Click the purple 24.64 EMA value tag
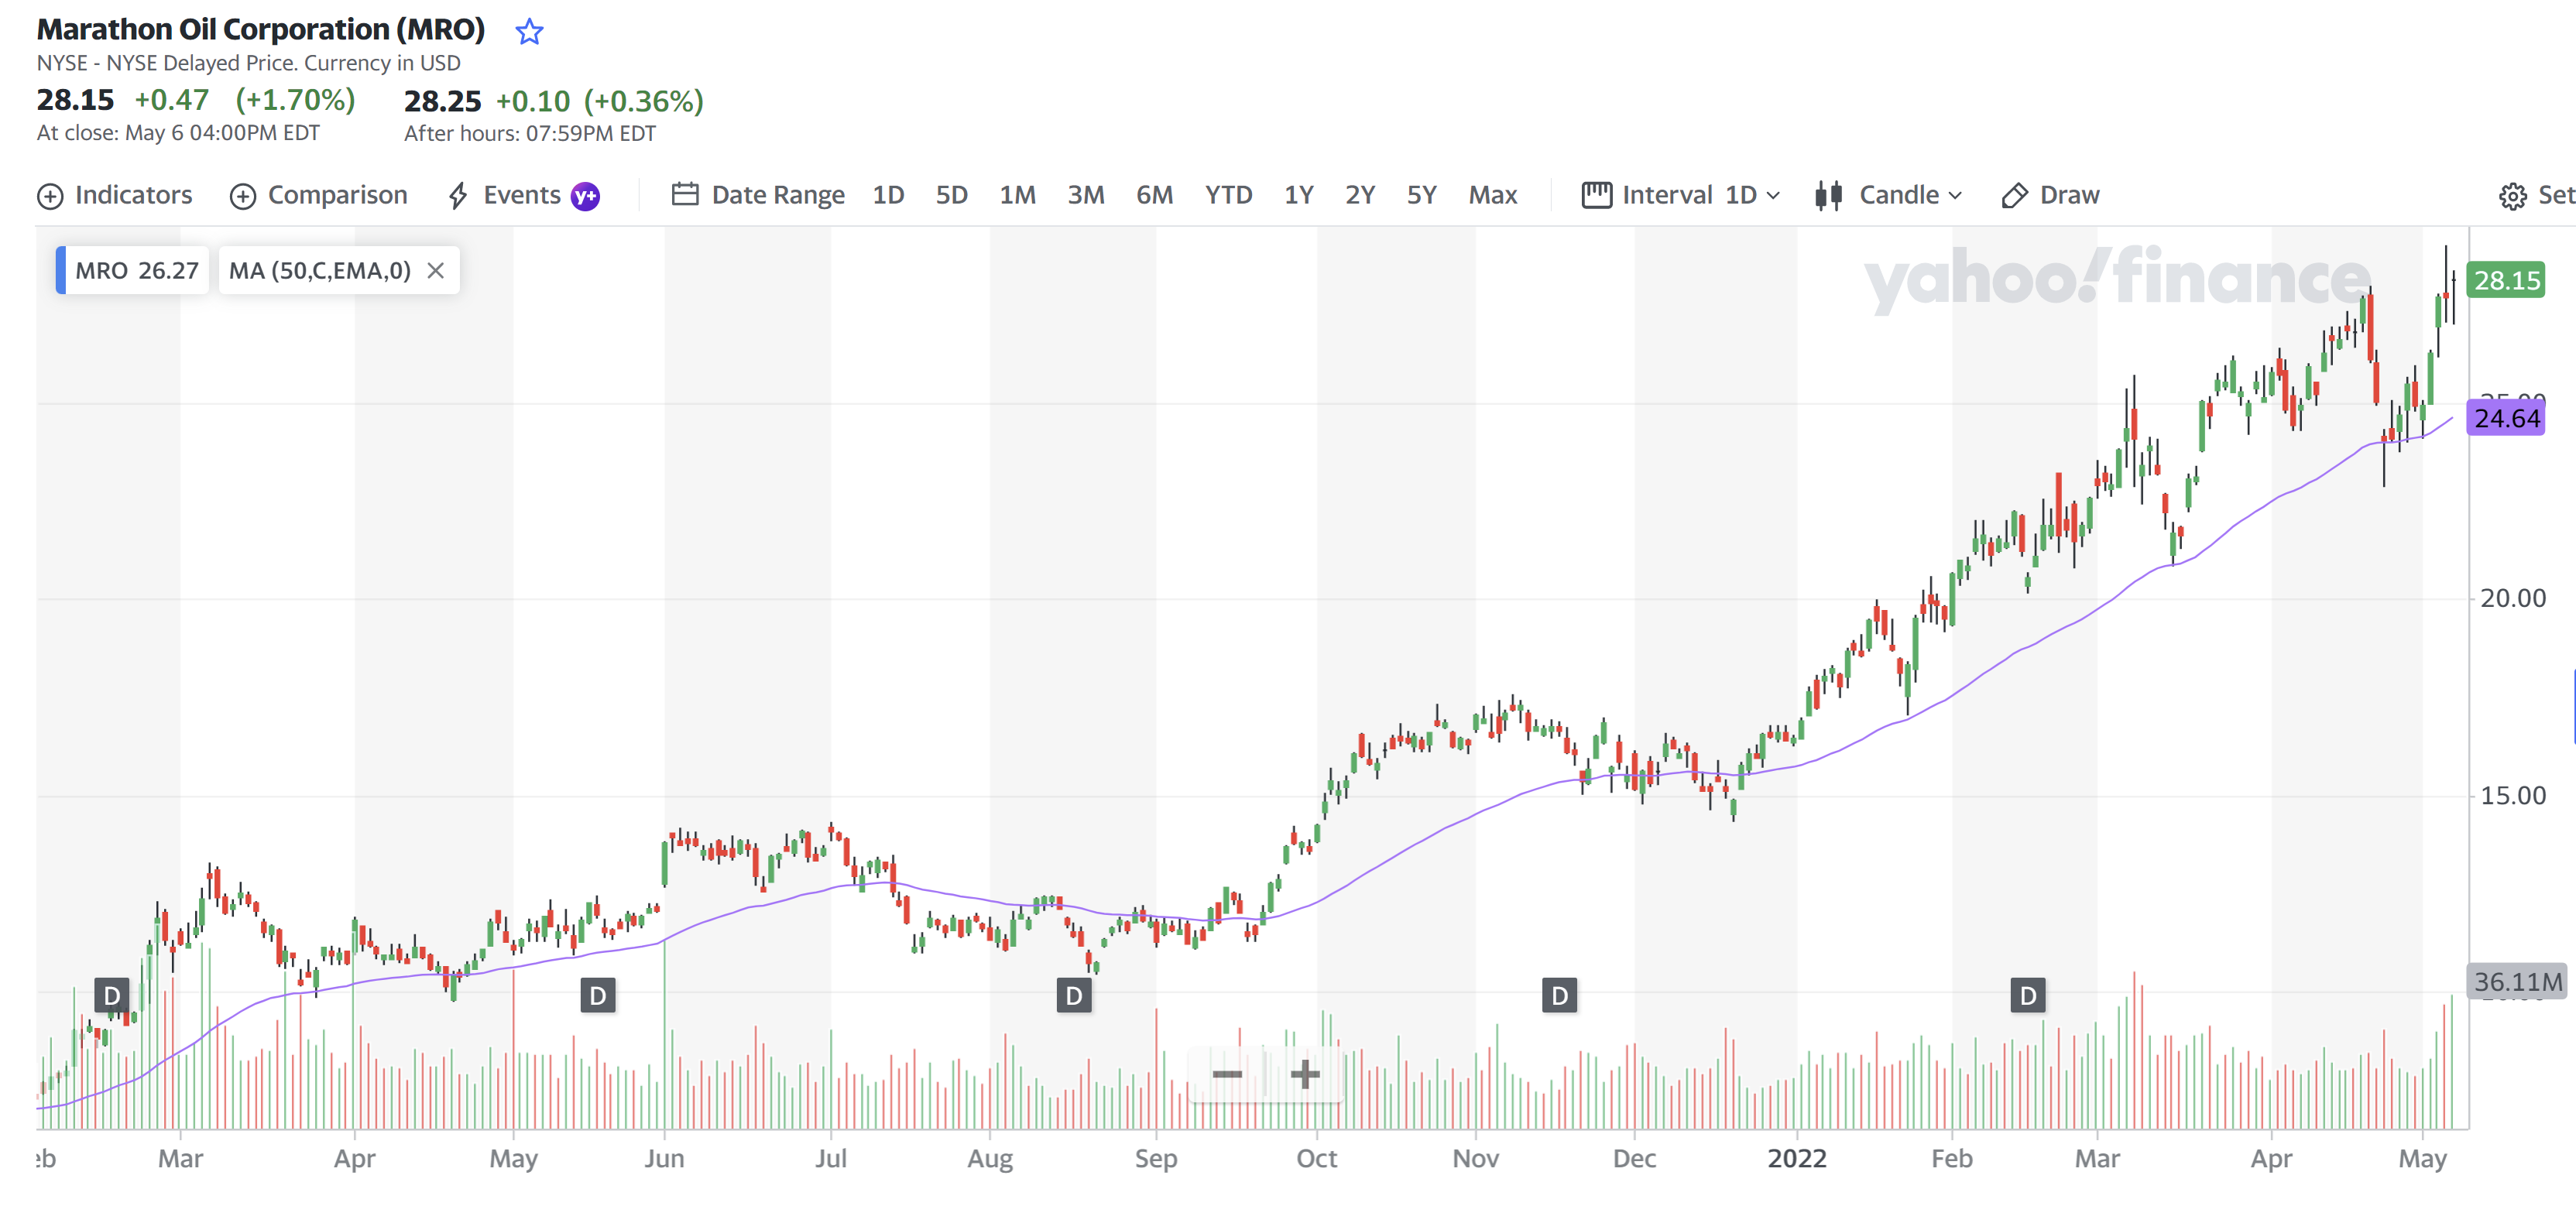This screenshot has width=2576, height=1213. 2505,418
